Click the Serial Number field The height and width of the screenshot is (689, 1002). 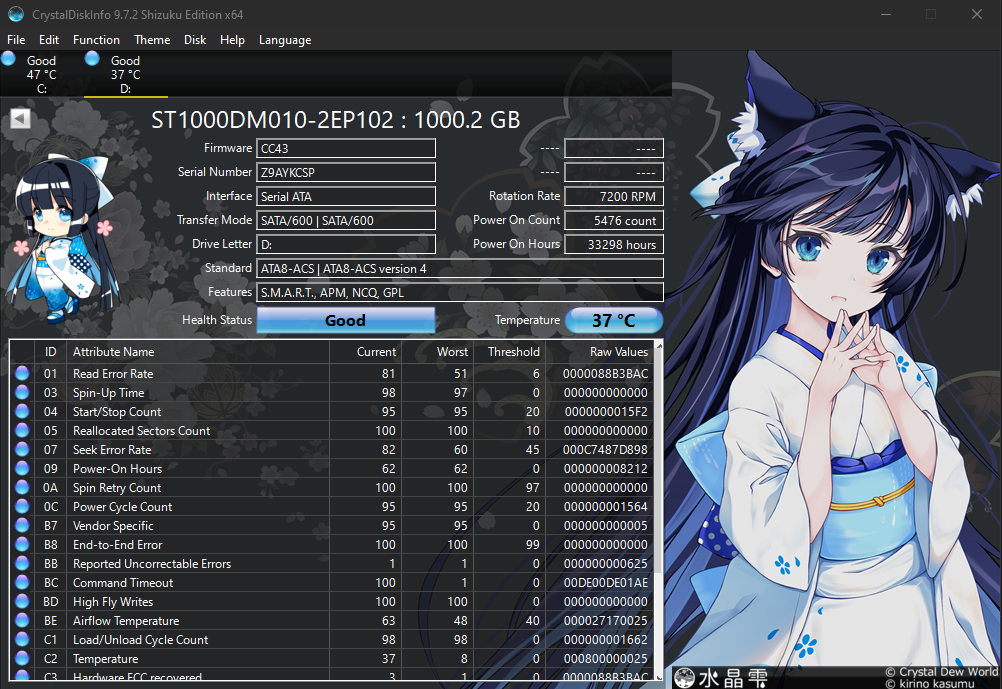pyautogui.click(x=346, y=172)
